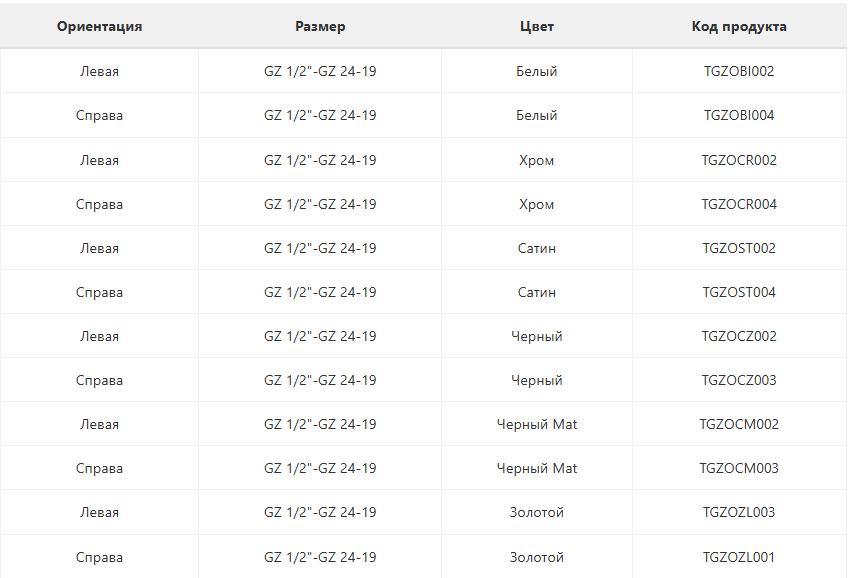Viewport: 866px width, 578px height.
Task: Click Золотой color cell in TGZOZL001 row
Action: [x=537, y=557]
